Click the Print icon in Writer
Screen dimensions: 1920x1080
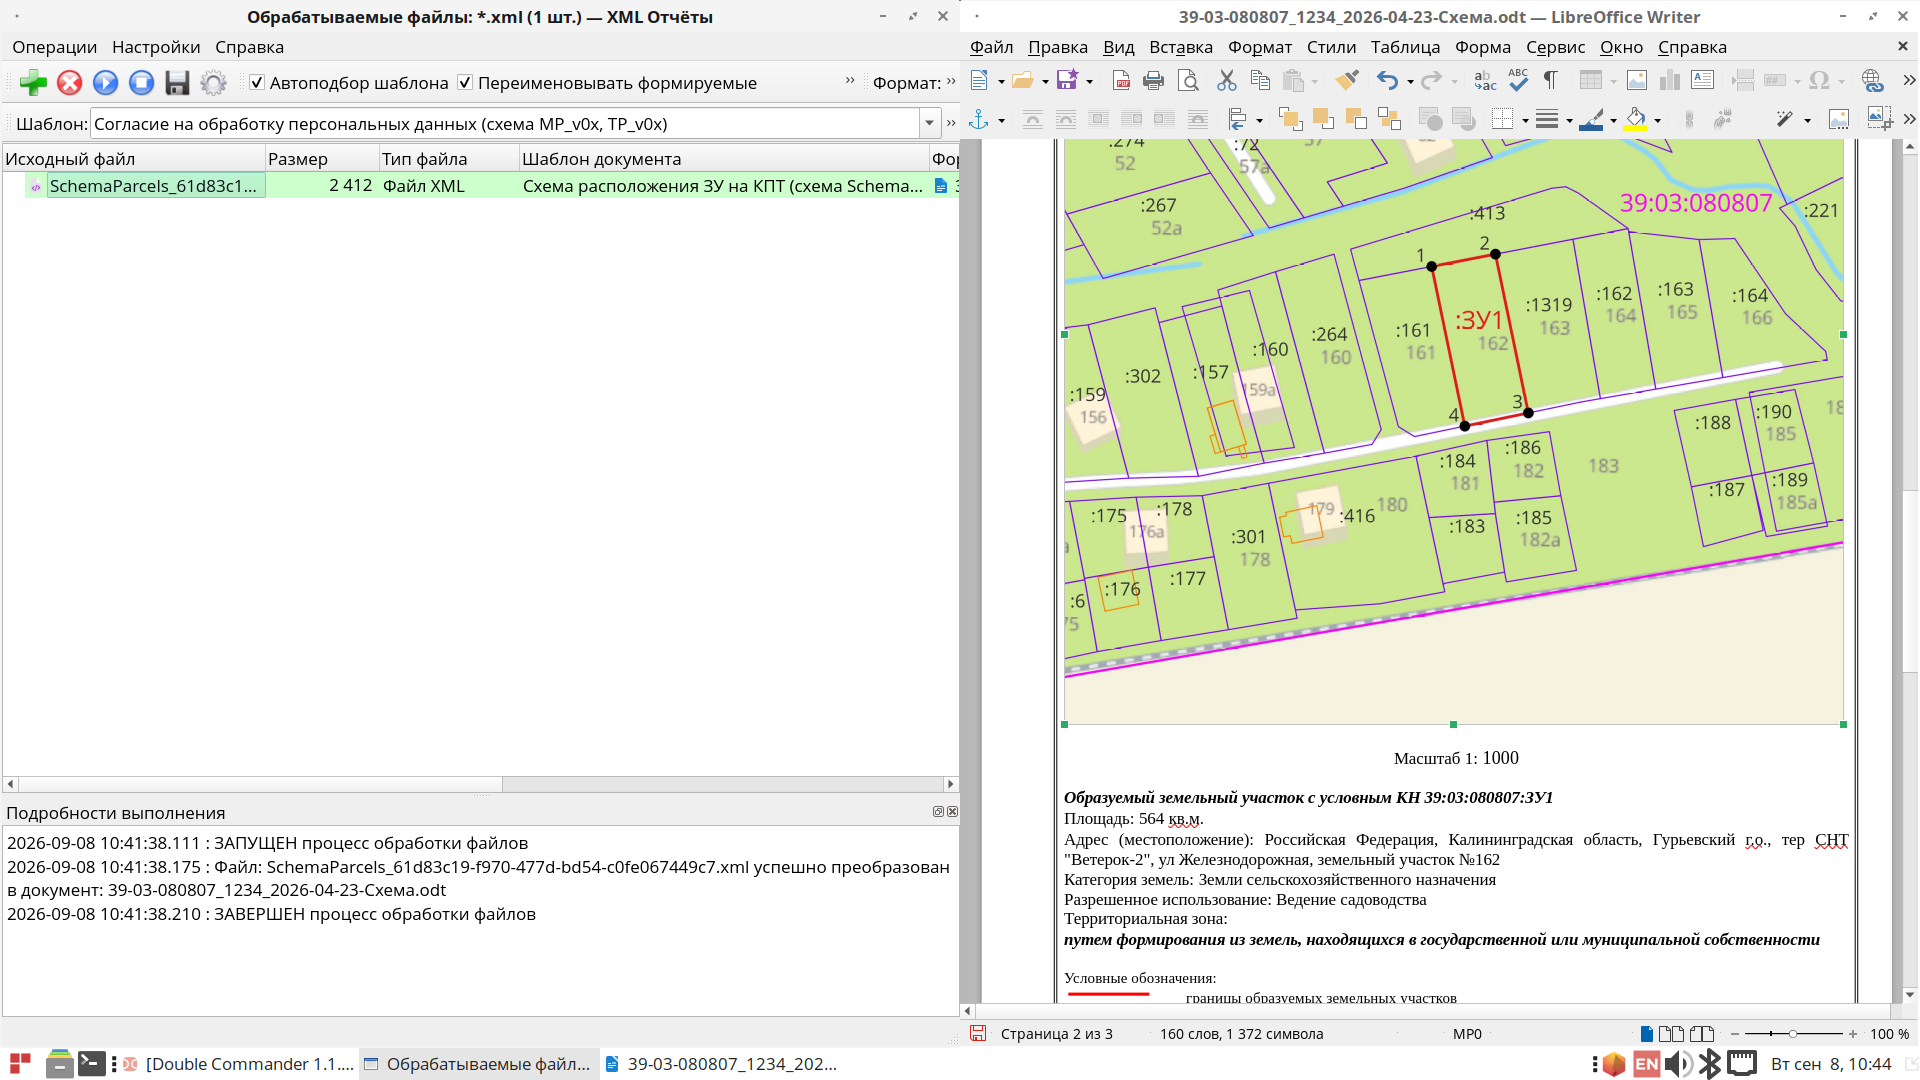1154,81
